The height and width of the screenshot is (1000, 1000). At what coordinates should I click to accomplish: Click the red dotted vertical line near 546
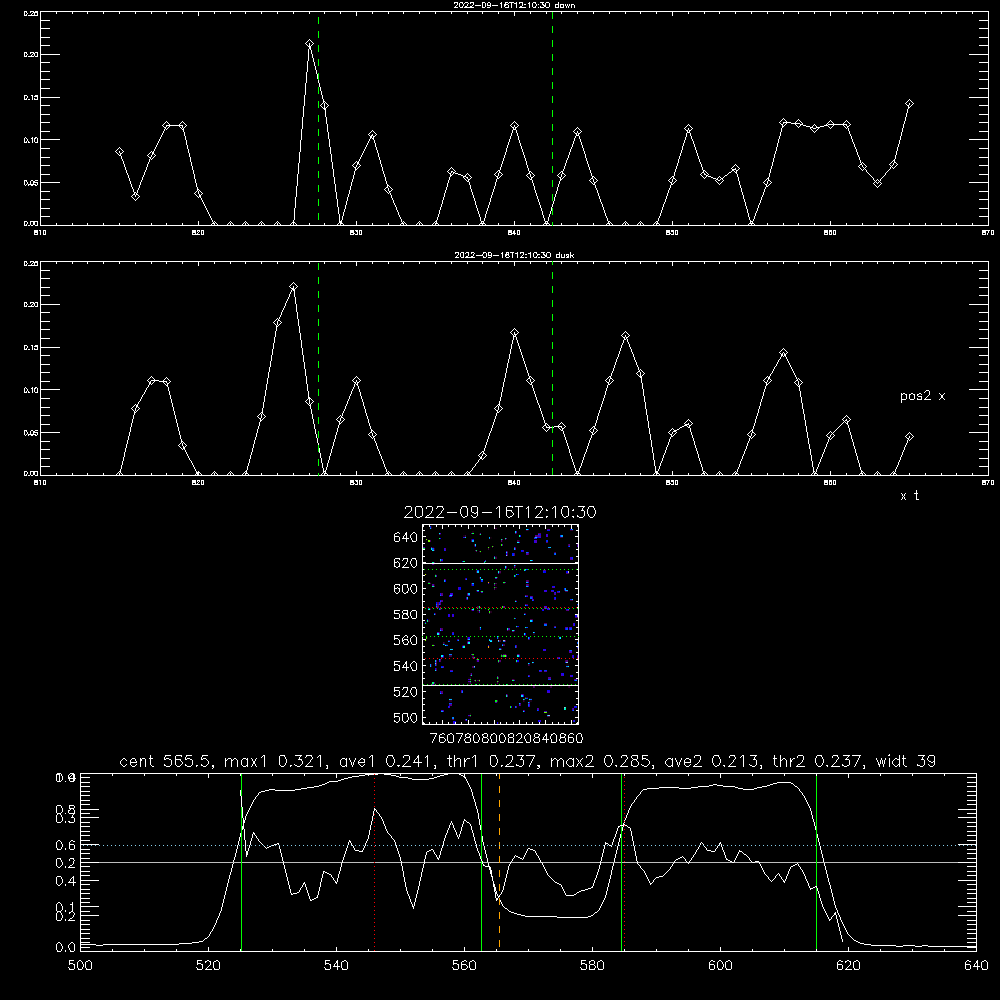point(374,861)
